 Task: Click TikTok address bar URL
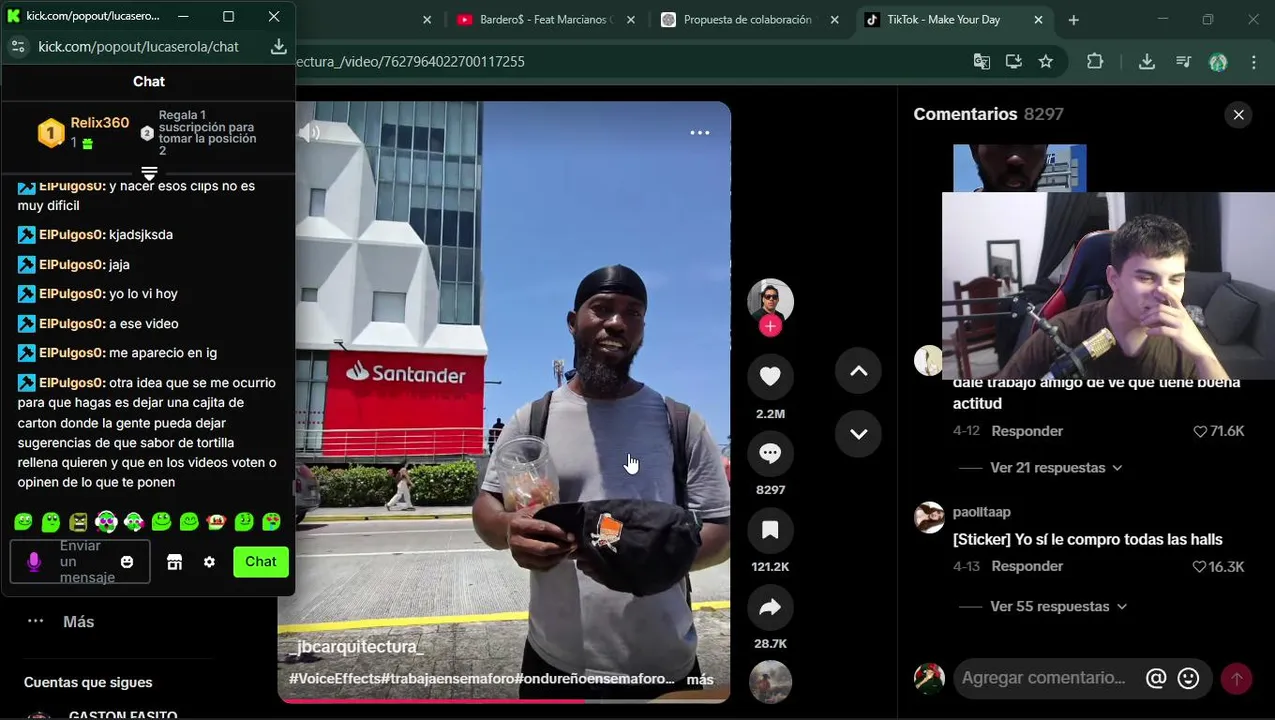coord(410,62)
